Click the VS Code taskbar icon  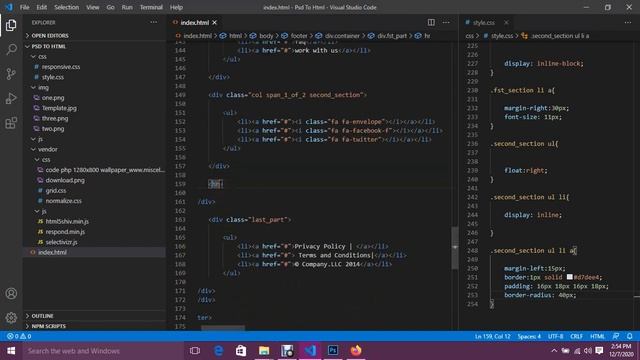point(310,351)
